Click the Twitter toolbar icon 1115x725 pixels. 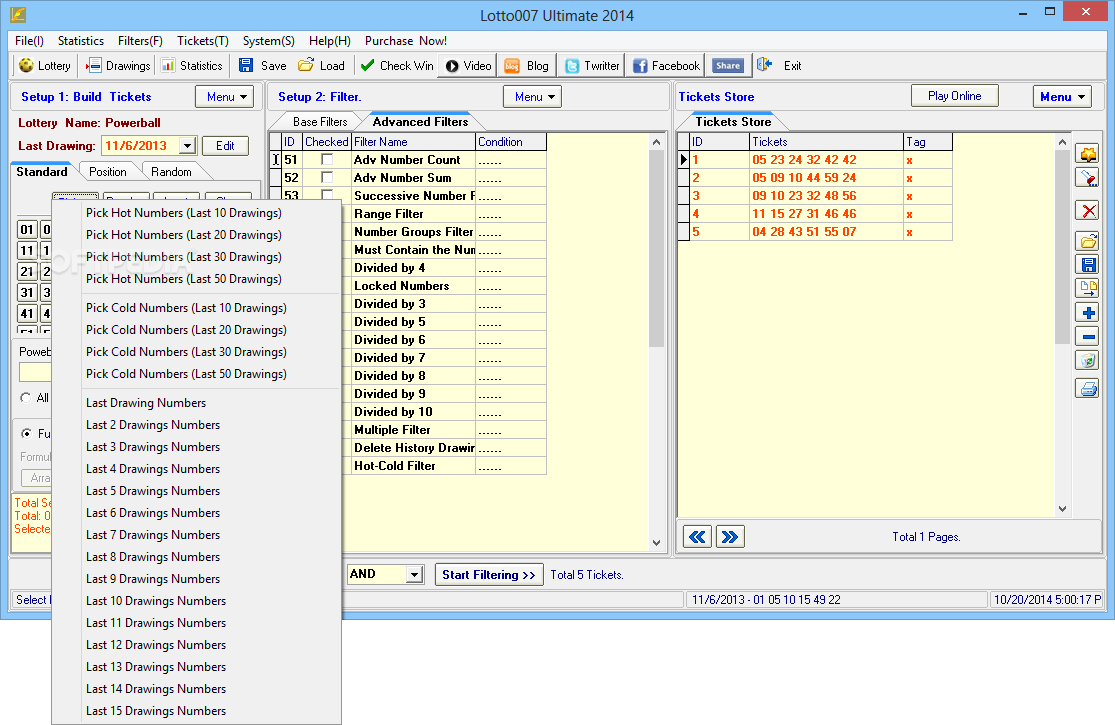pyautogui.click(x=572, y=66)
